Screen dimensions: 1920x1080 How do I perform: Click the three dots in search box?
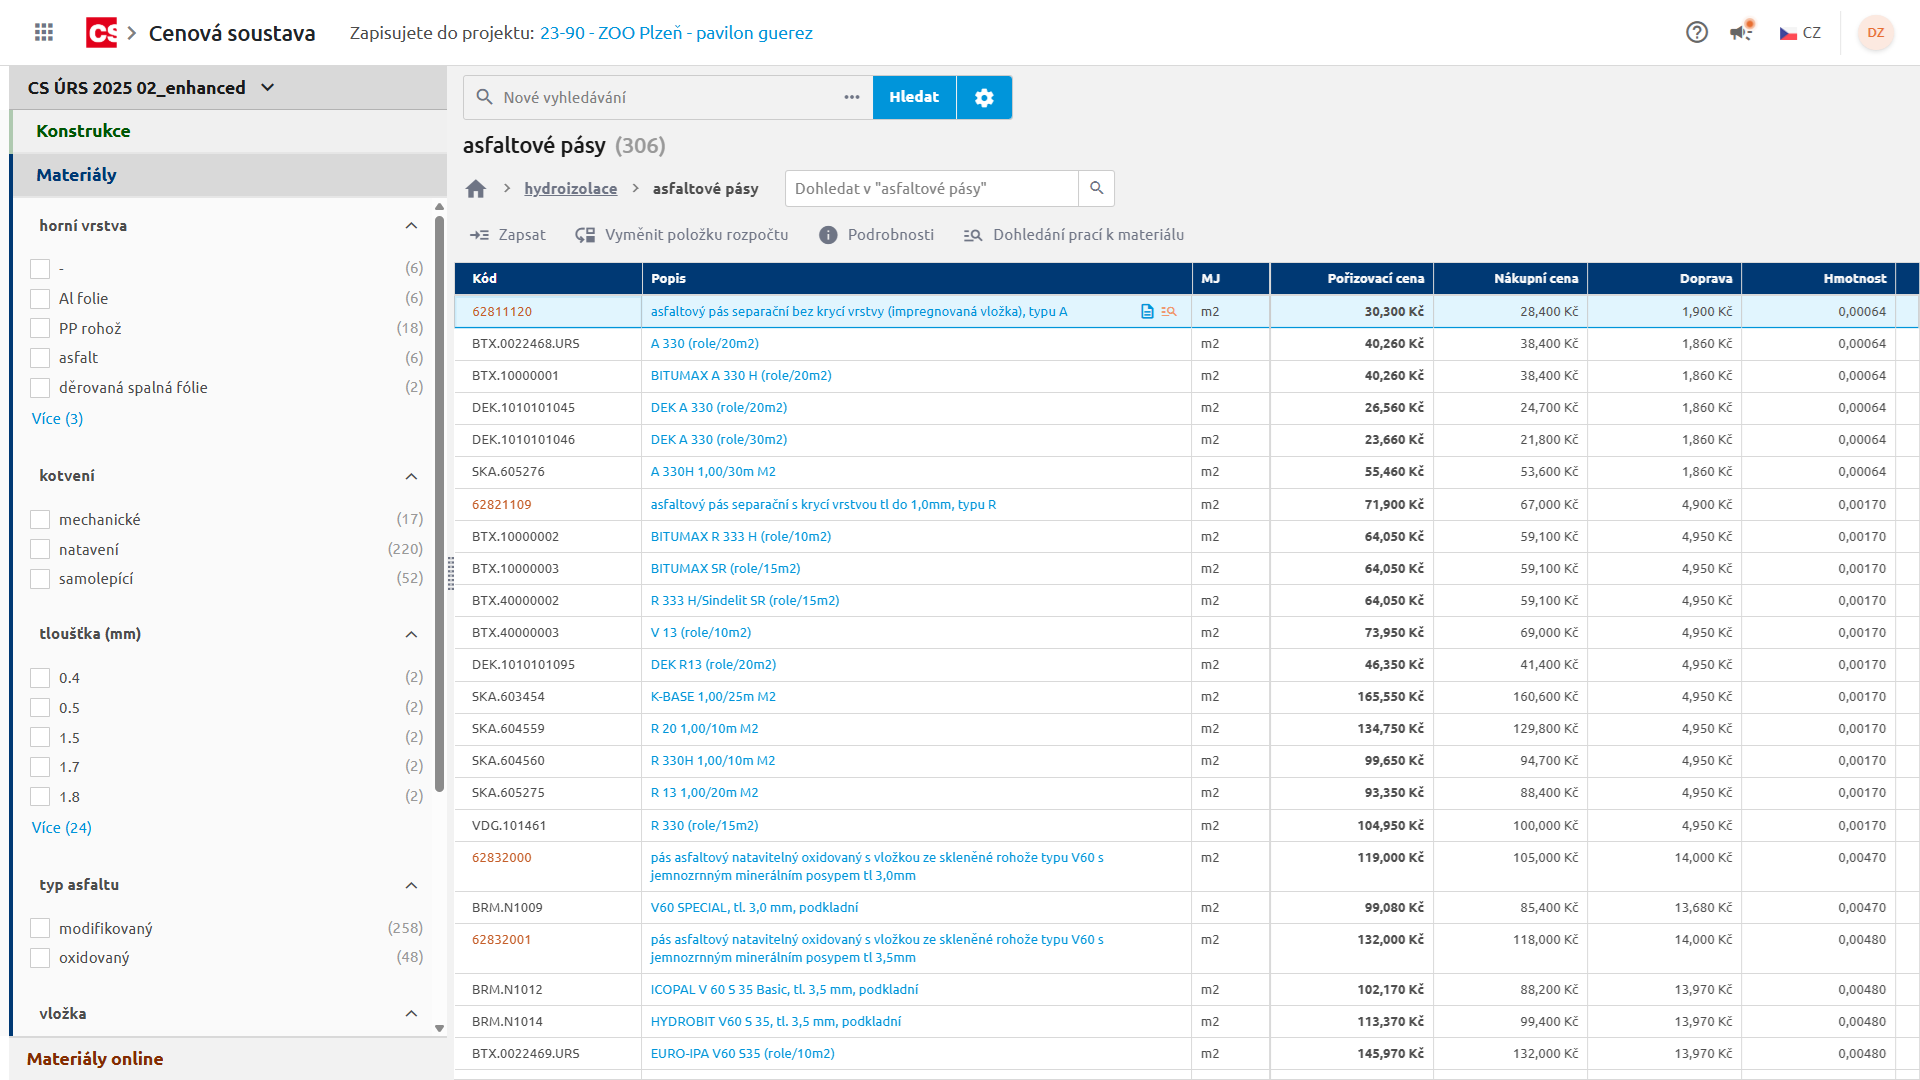point(851,97)
